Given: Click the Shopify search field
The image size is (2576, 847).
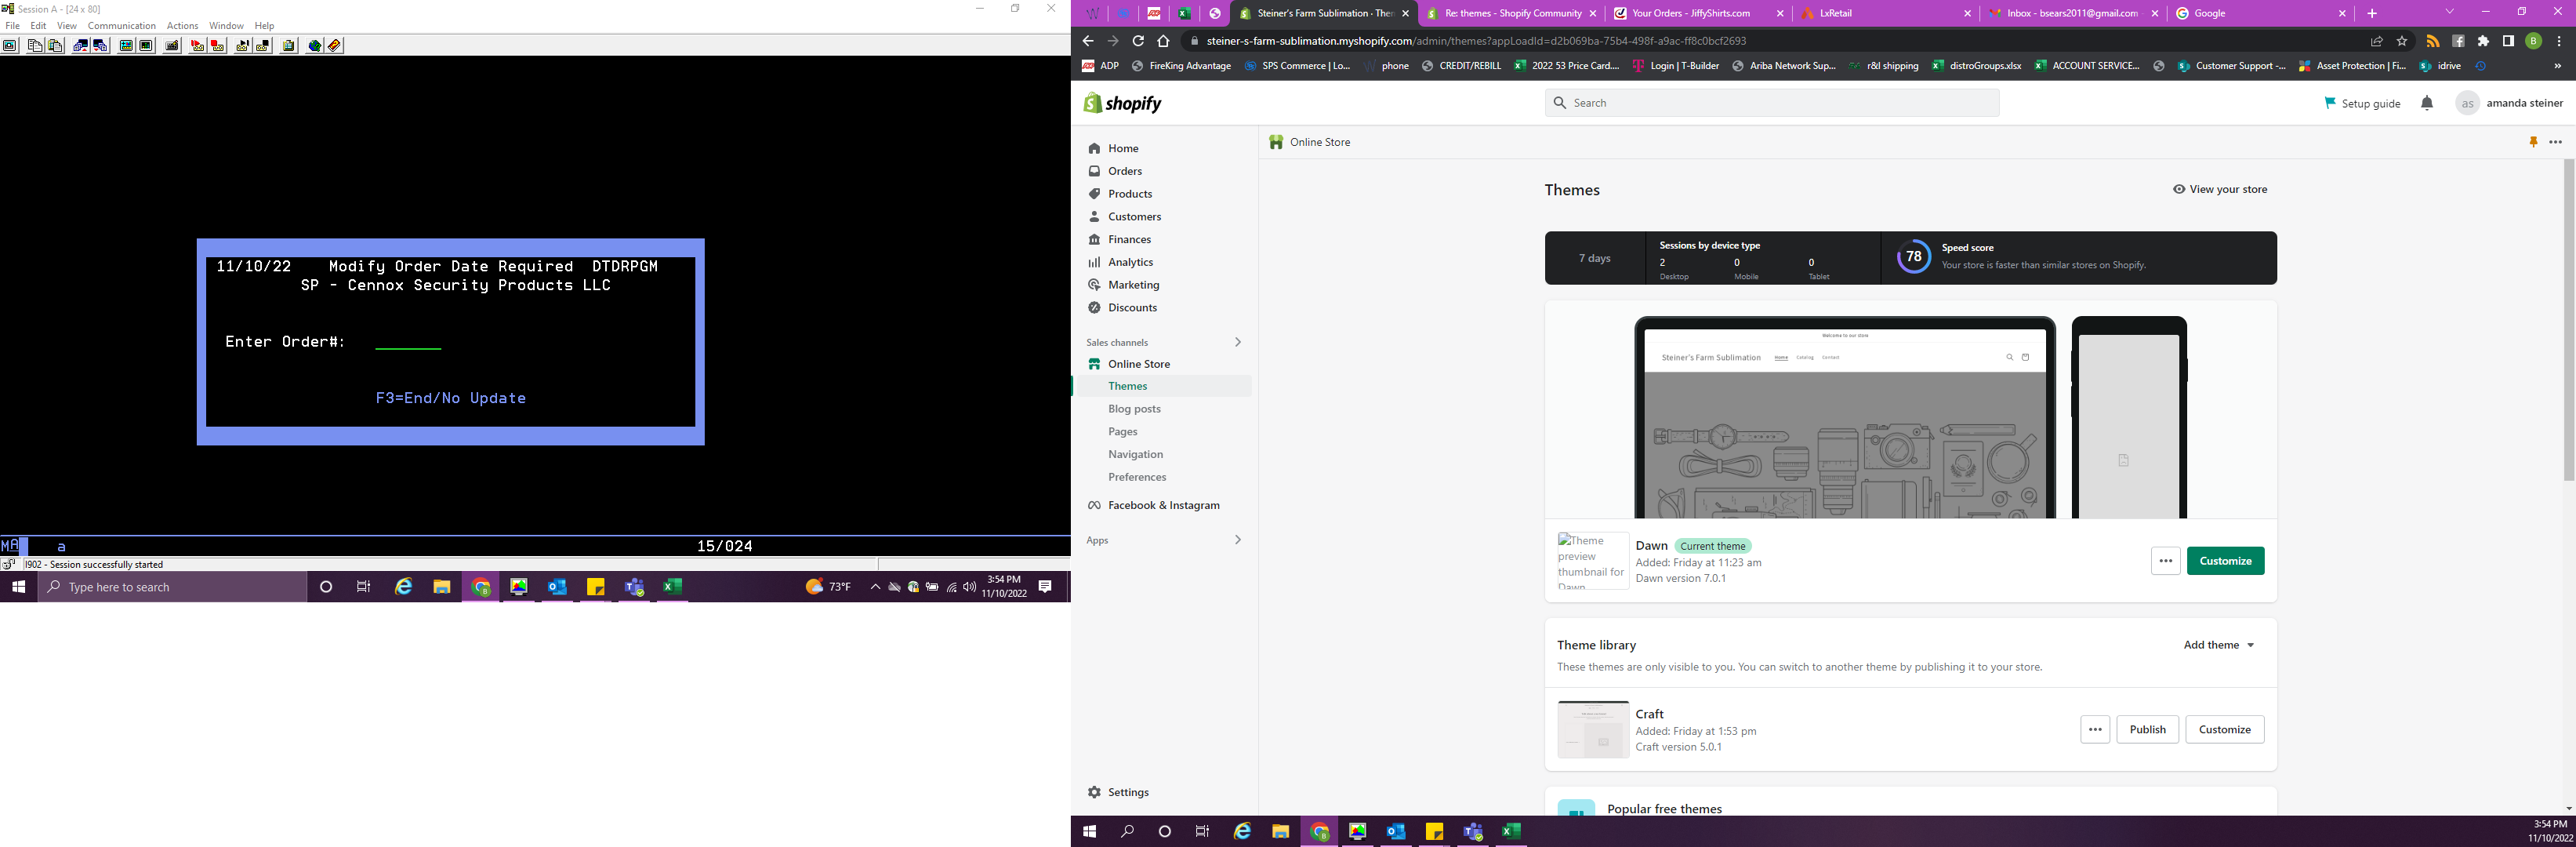Looking at the screenshot, I should pyautogui.click(x=1771, y=103).
